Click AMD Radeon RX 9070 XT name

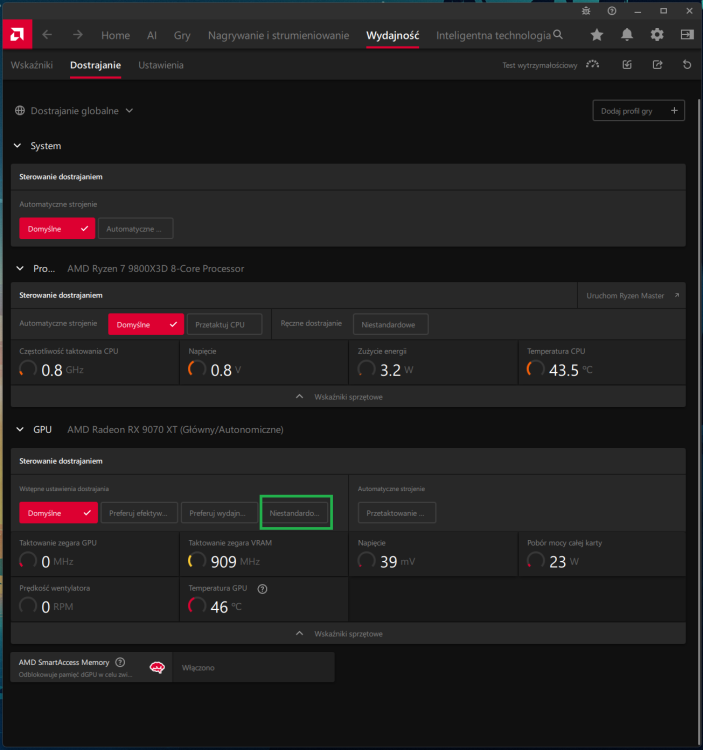pos(175,430)
